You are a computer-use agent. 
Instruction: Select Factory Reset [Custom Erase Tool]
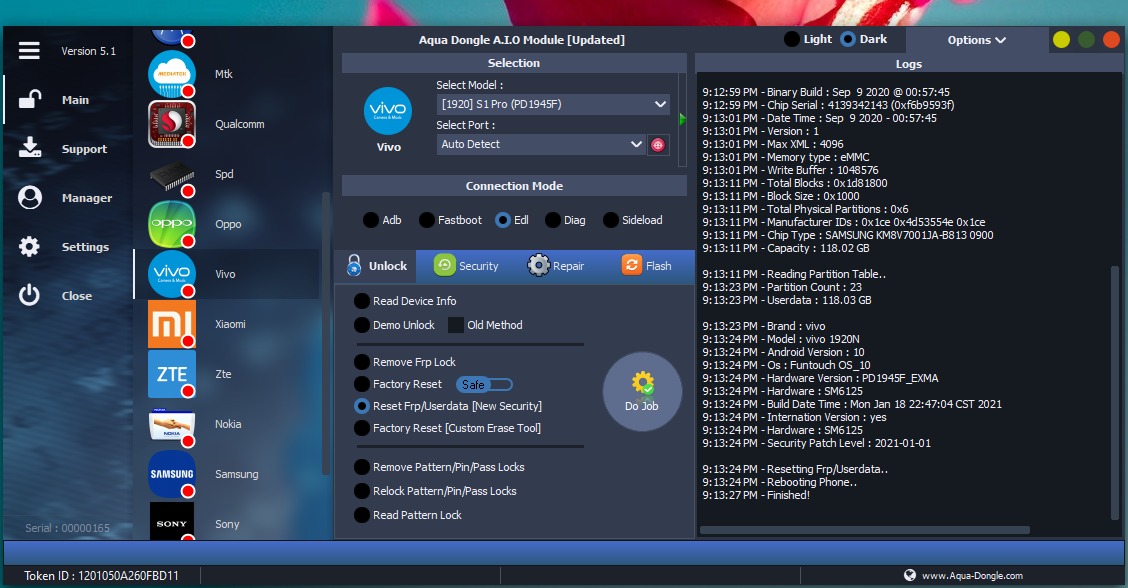(447, 428)
